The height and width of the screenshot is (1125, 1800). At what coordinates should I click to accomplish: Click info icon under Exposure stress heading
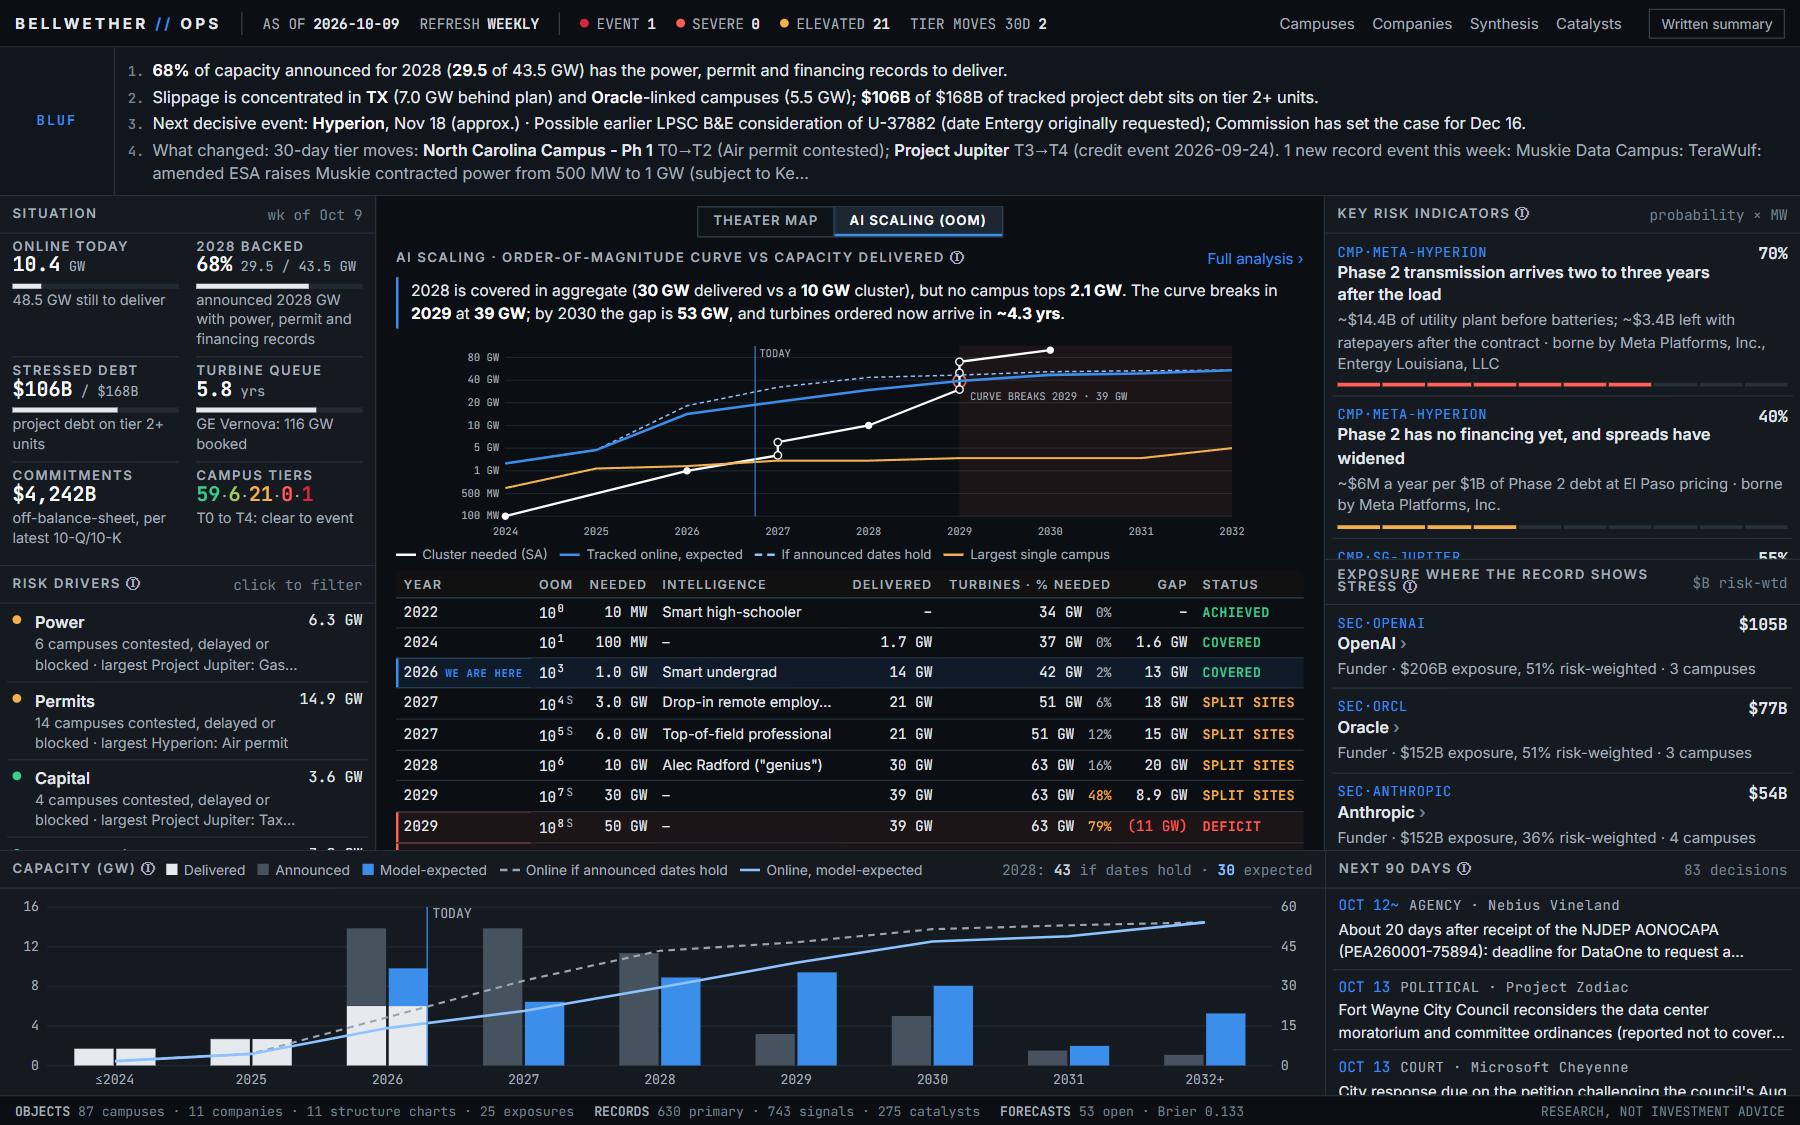coord(1410,586)
